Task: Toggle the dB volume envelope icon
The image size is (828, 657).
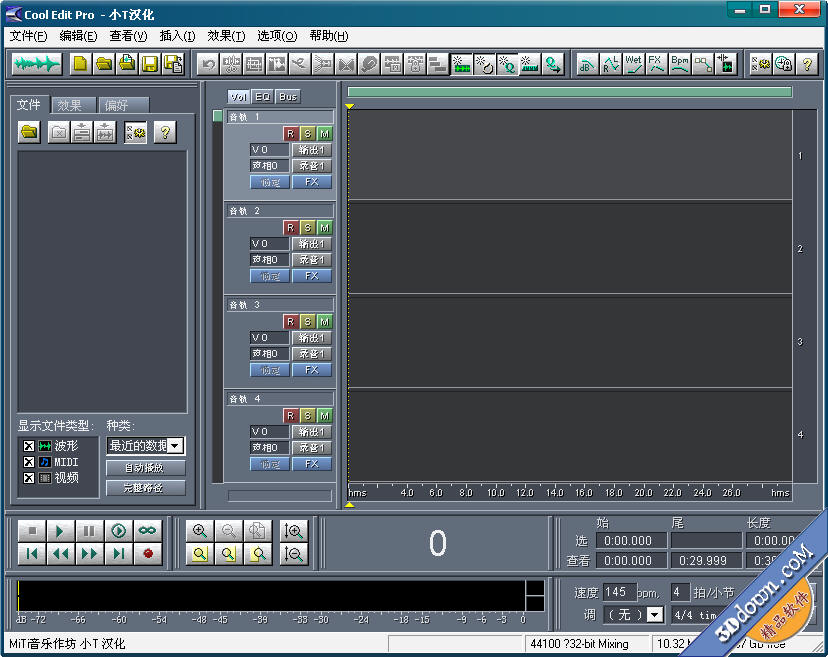Action: click(x=587, y=64)
